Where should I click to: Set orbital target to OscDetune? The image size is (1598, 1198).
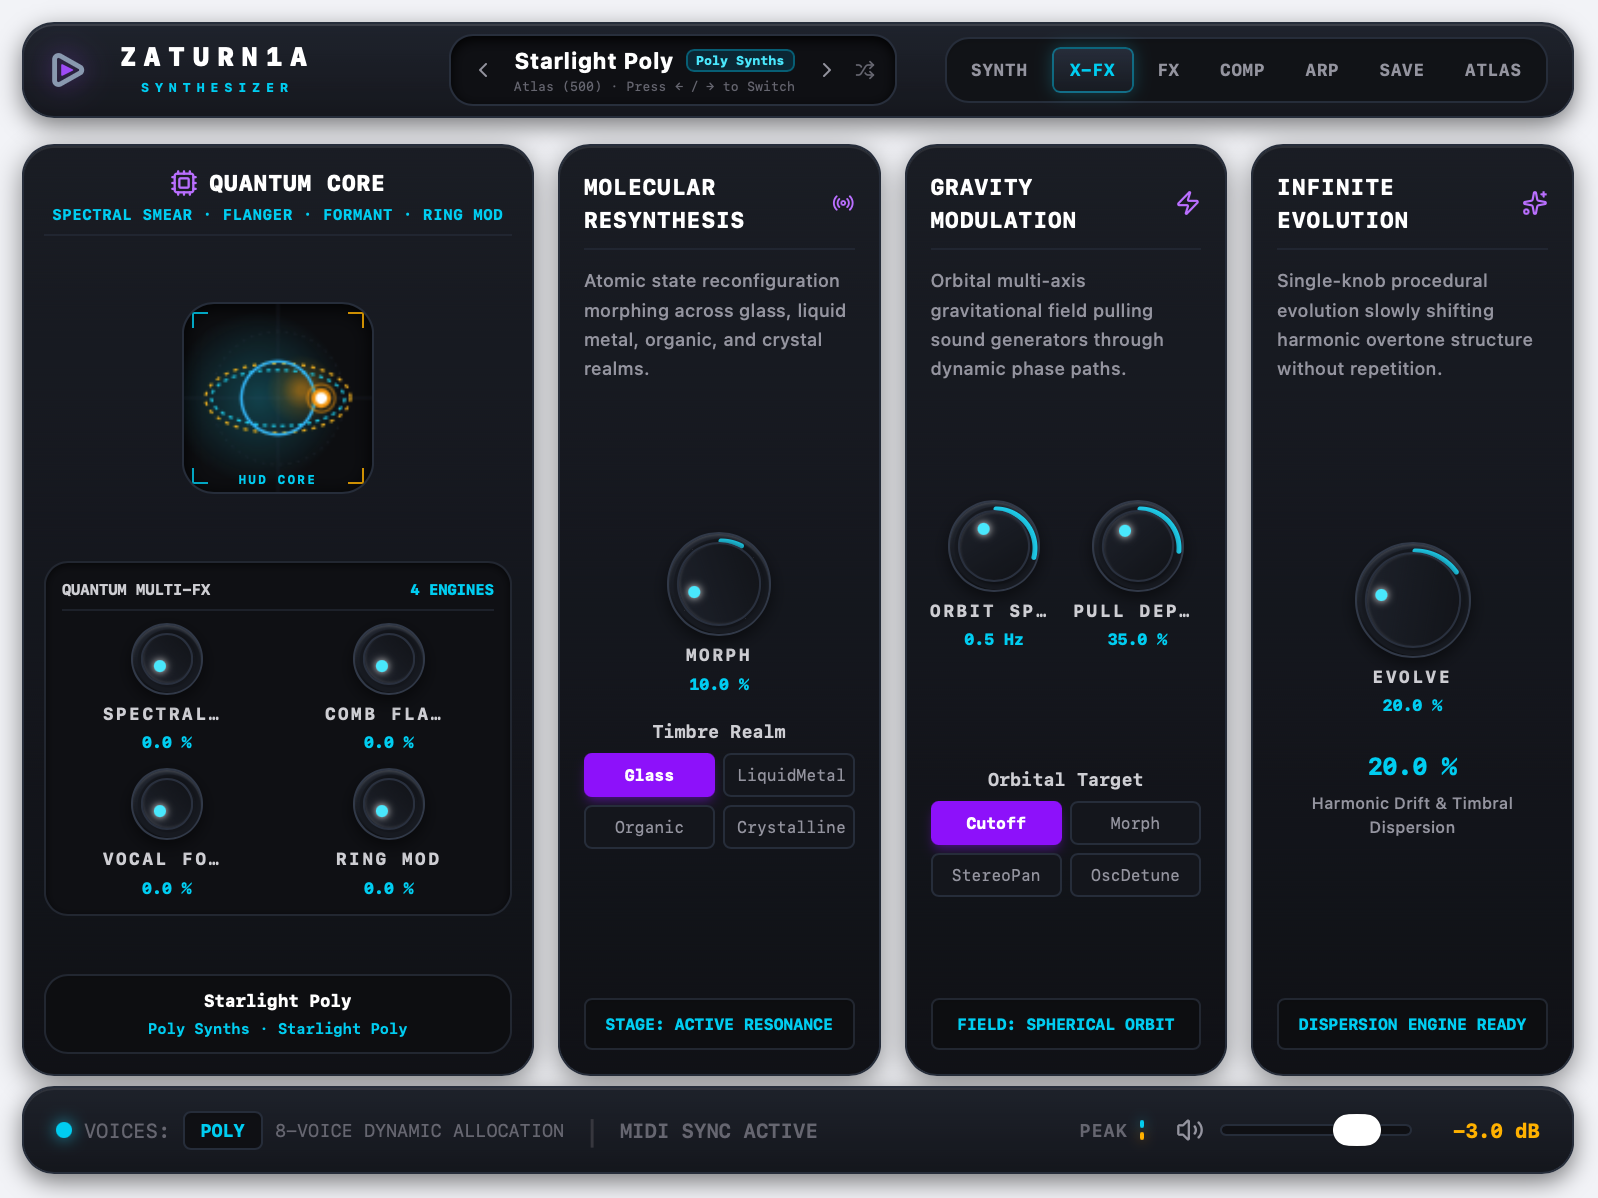tap(1135, 875)
